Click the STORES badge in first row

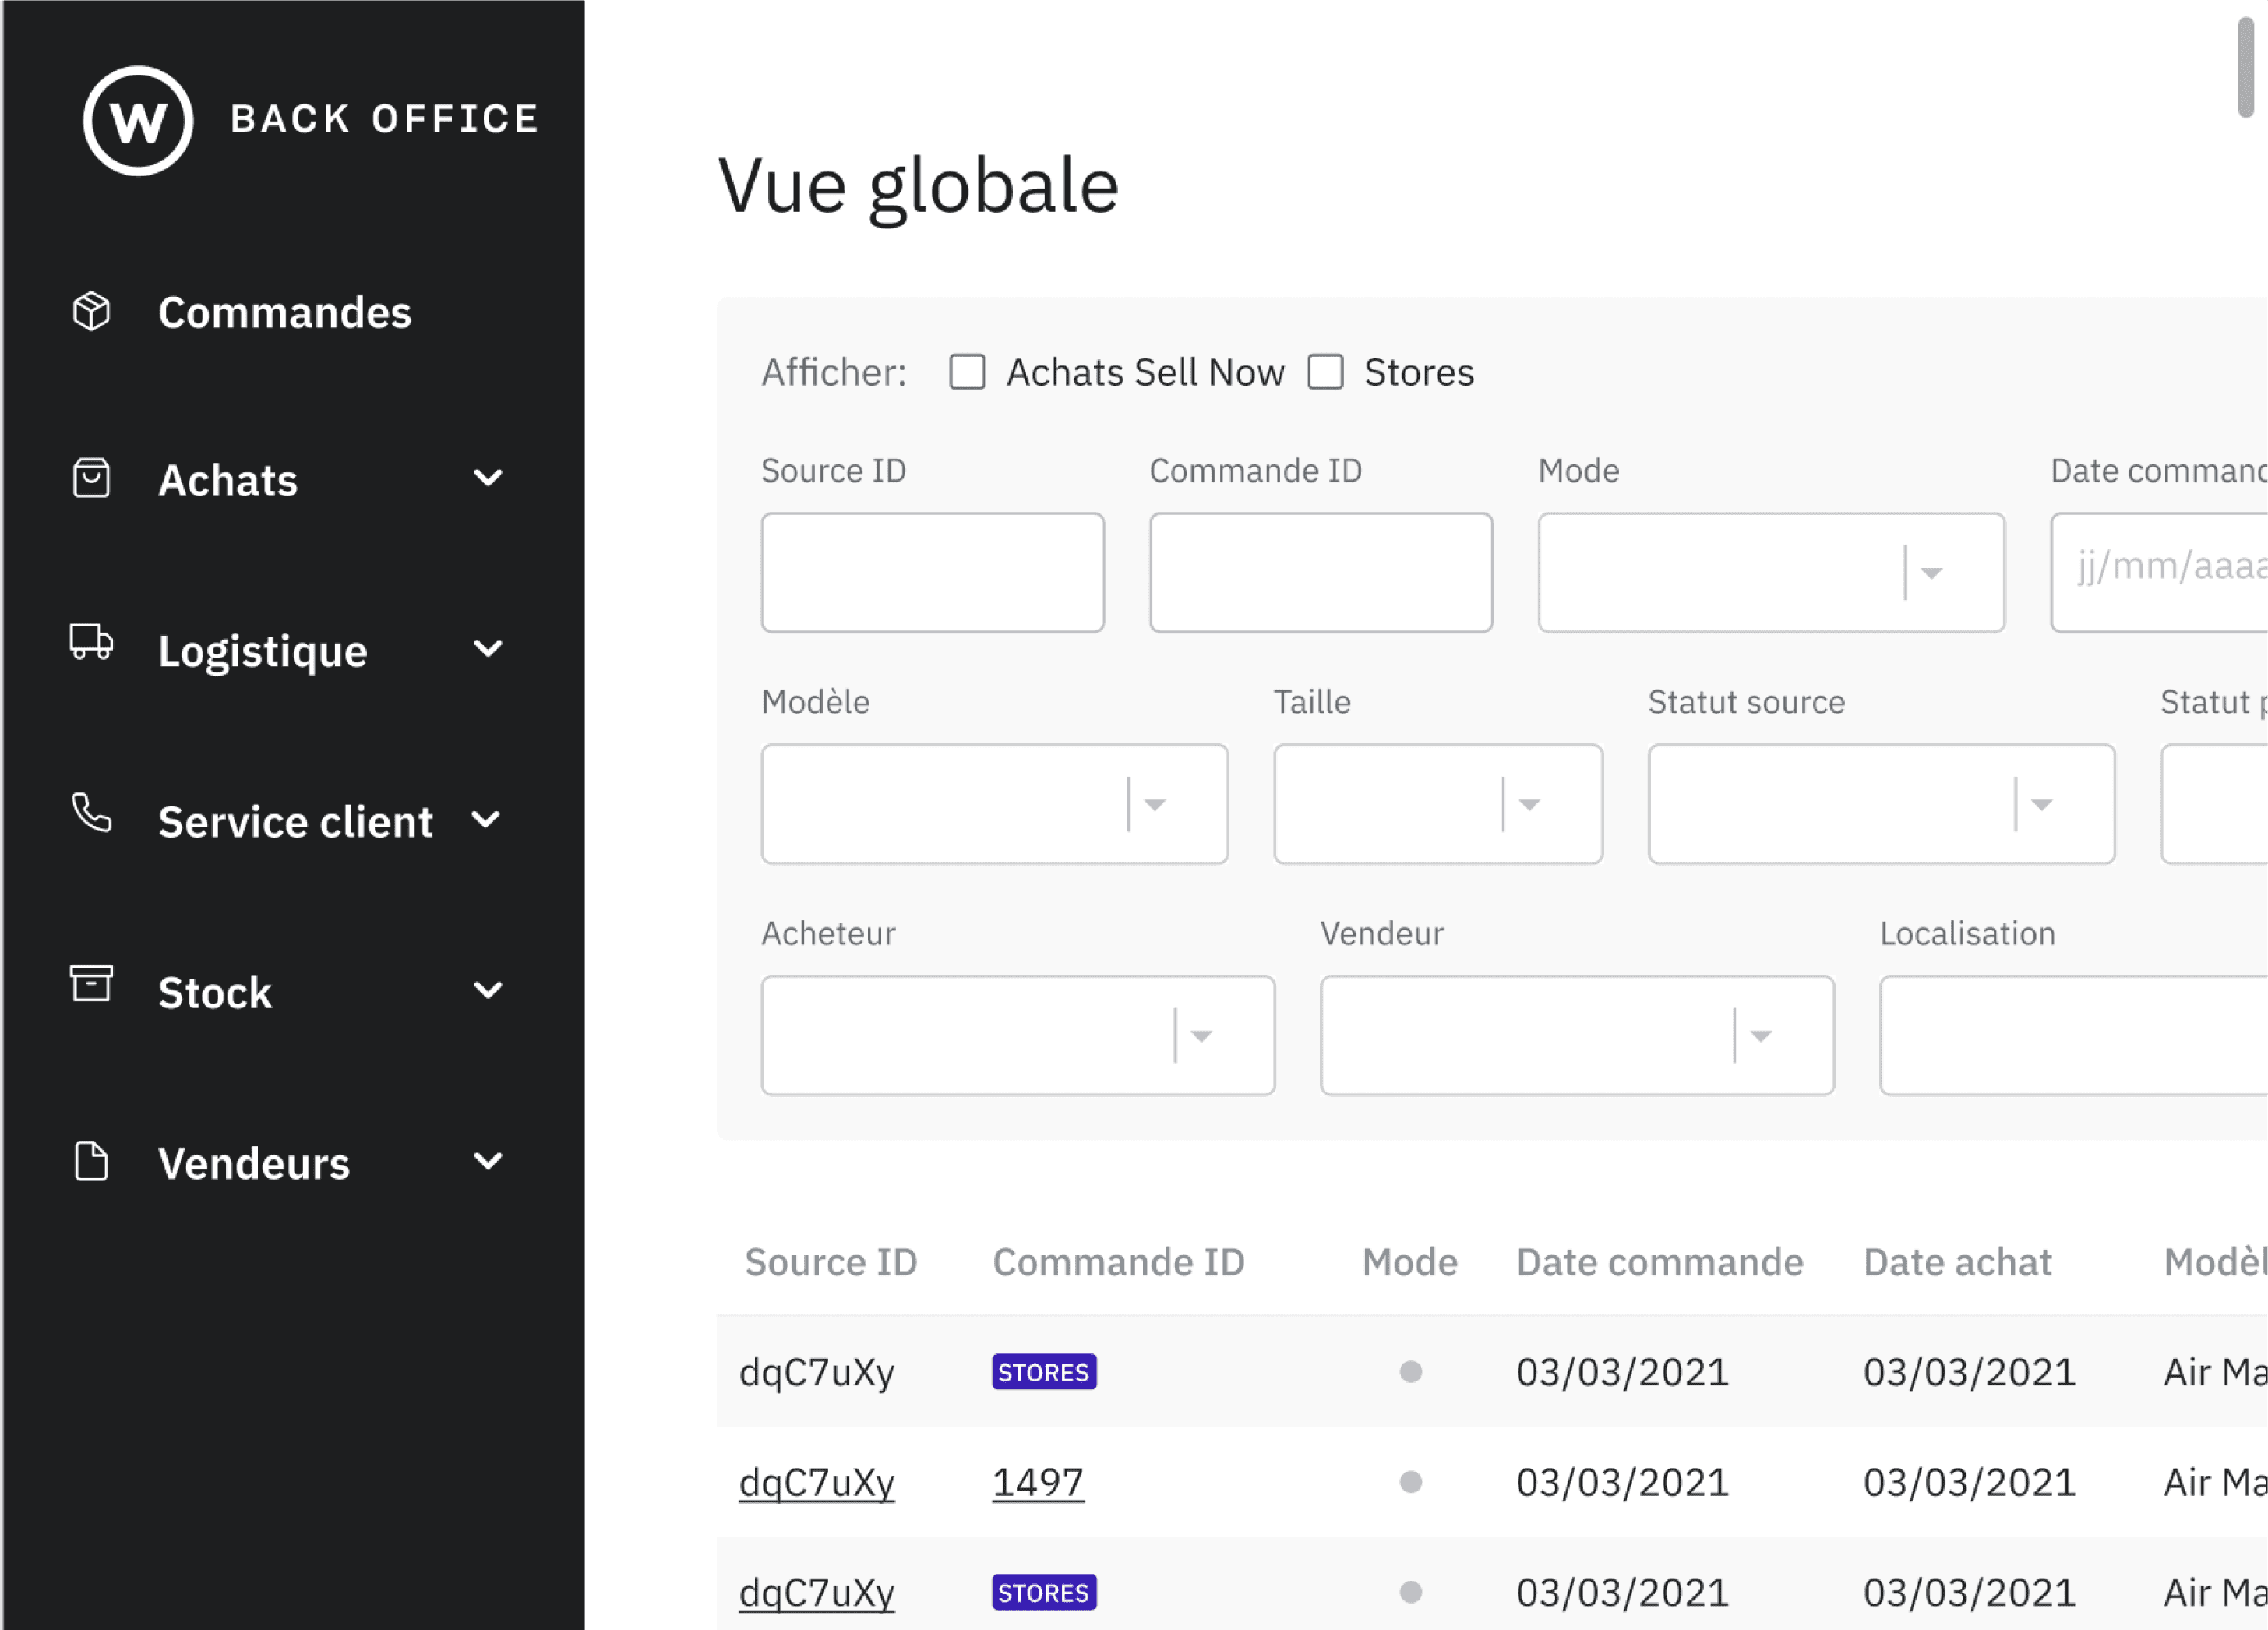[1043, 1372]
